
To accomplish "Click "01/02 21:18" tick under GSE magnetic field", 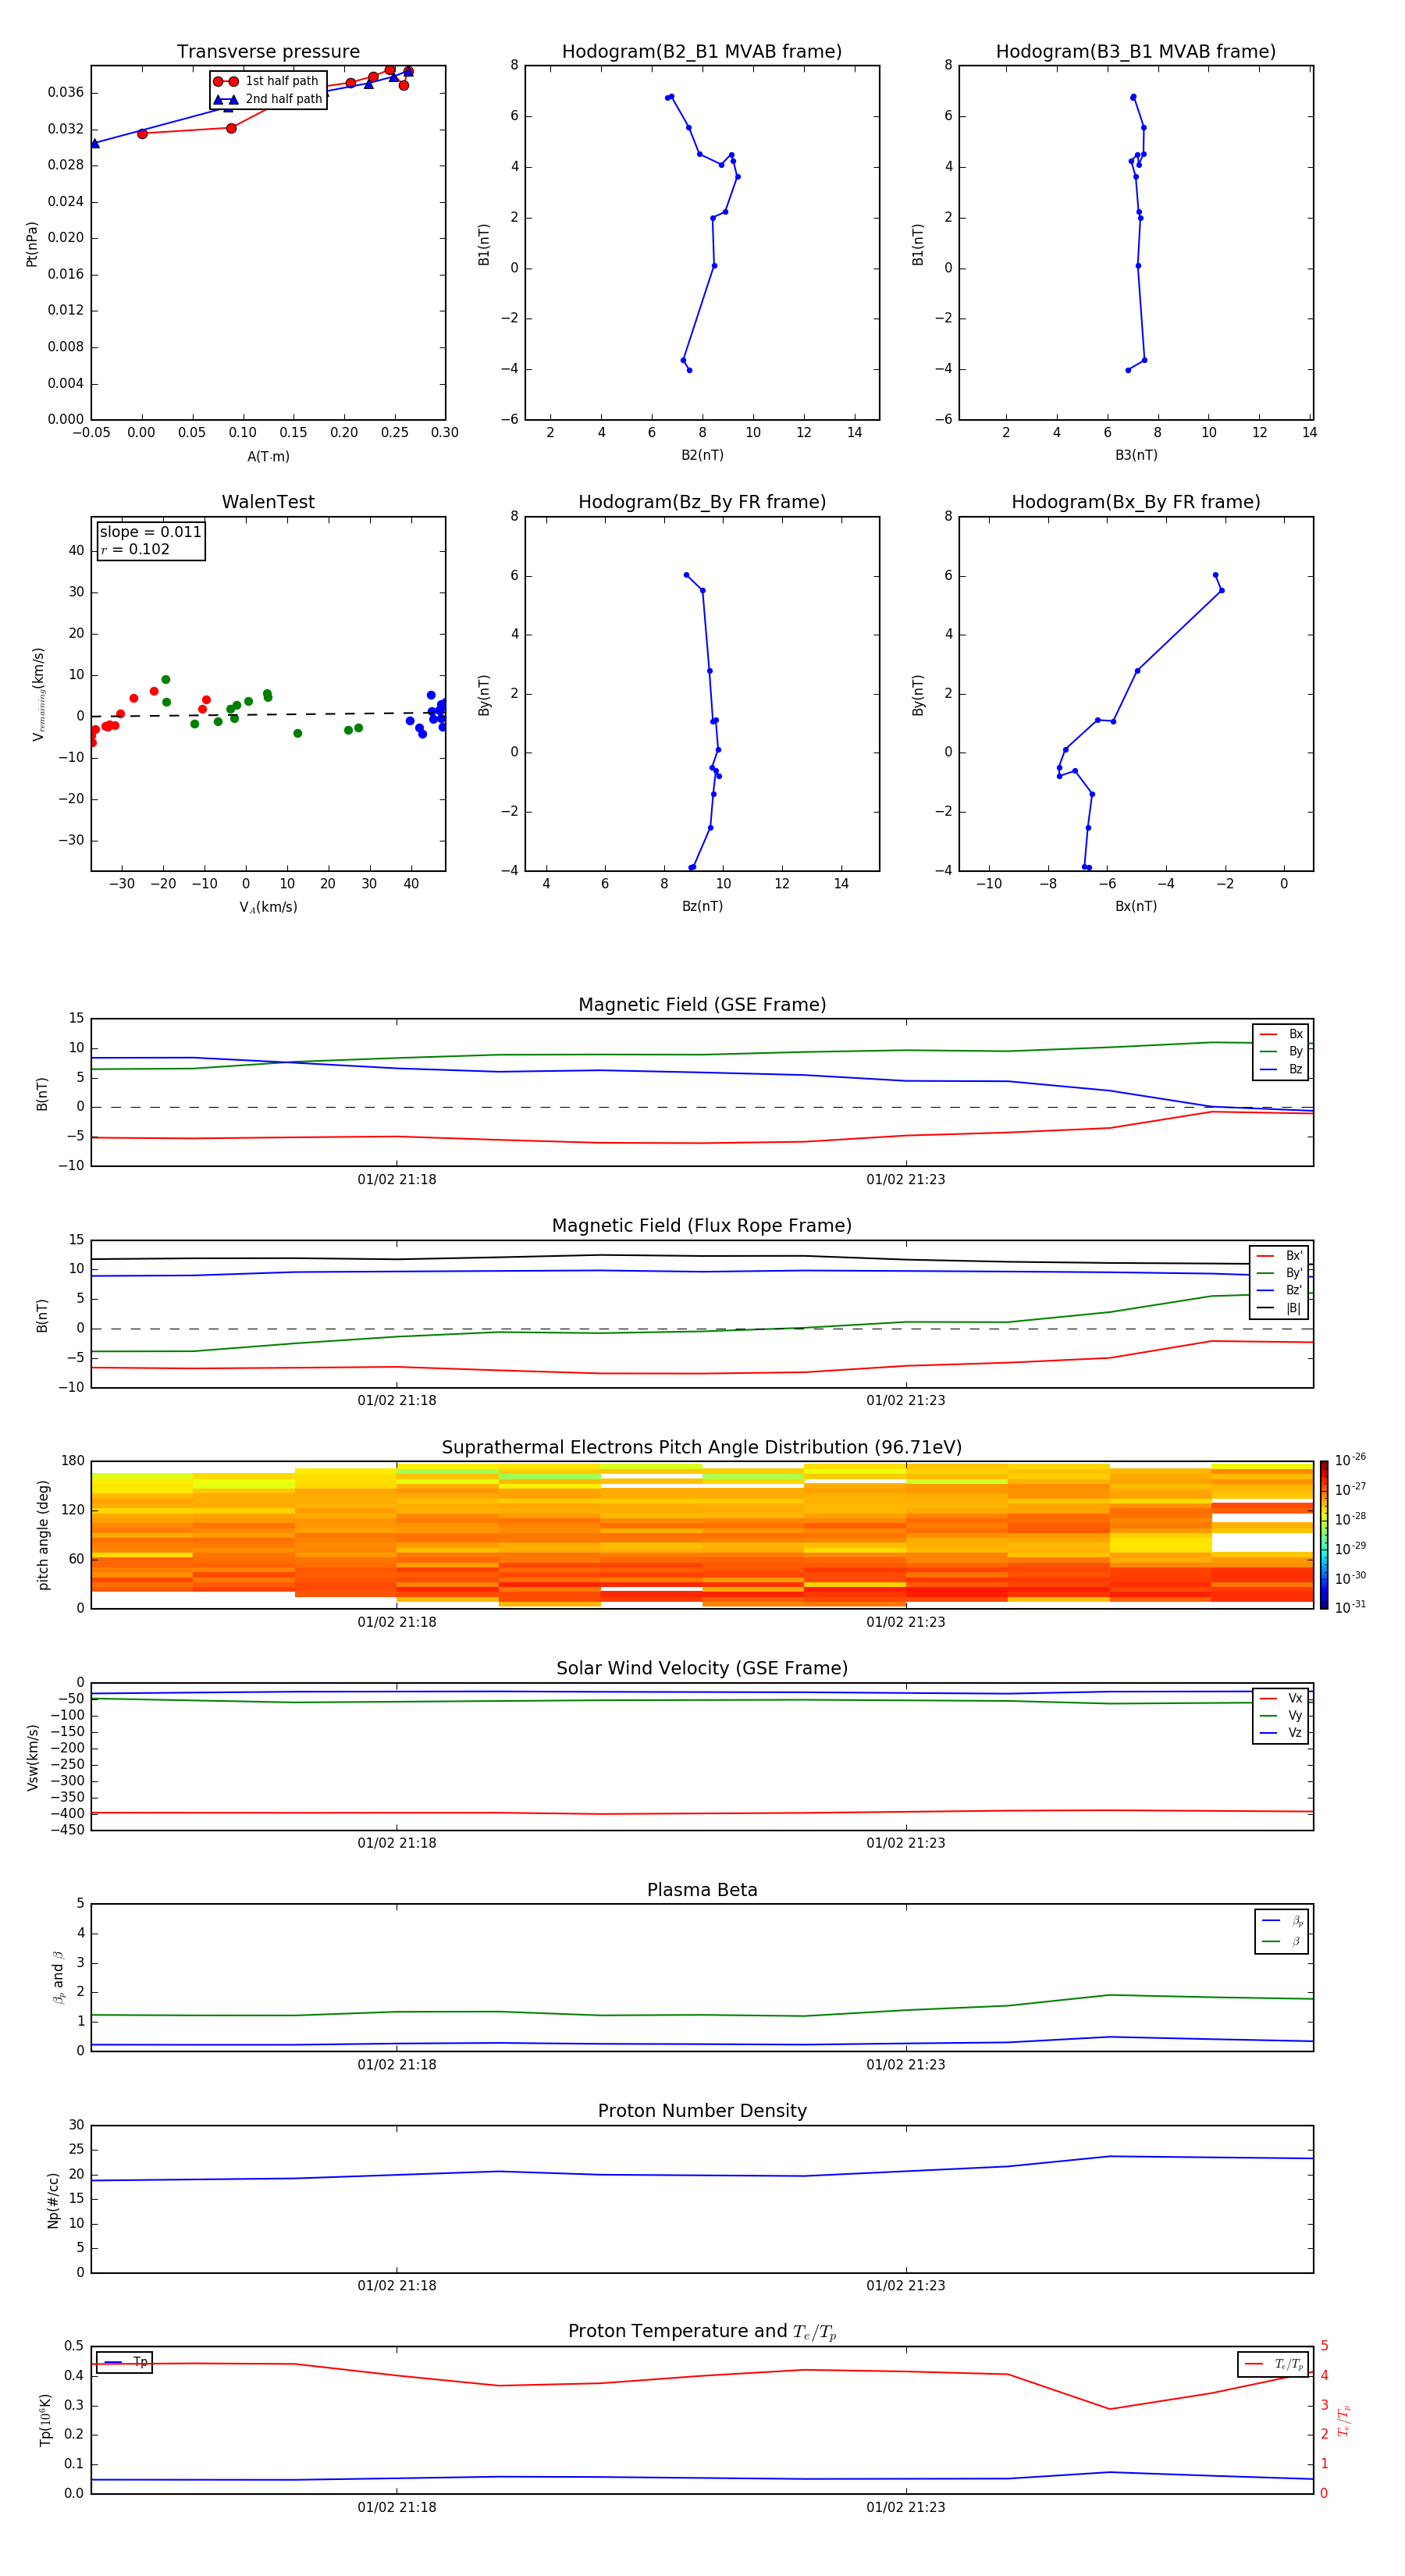I will pyautogui.click(x=397, y=1180).
